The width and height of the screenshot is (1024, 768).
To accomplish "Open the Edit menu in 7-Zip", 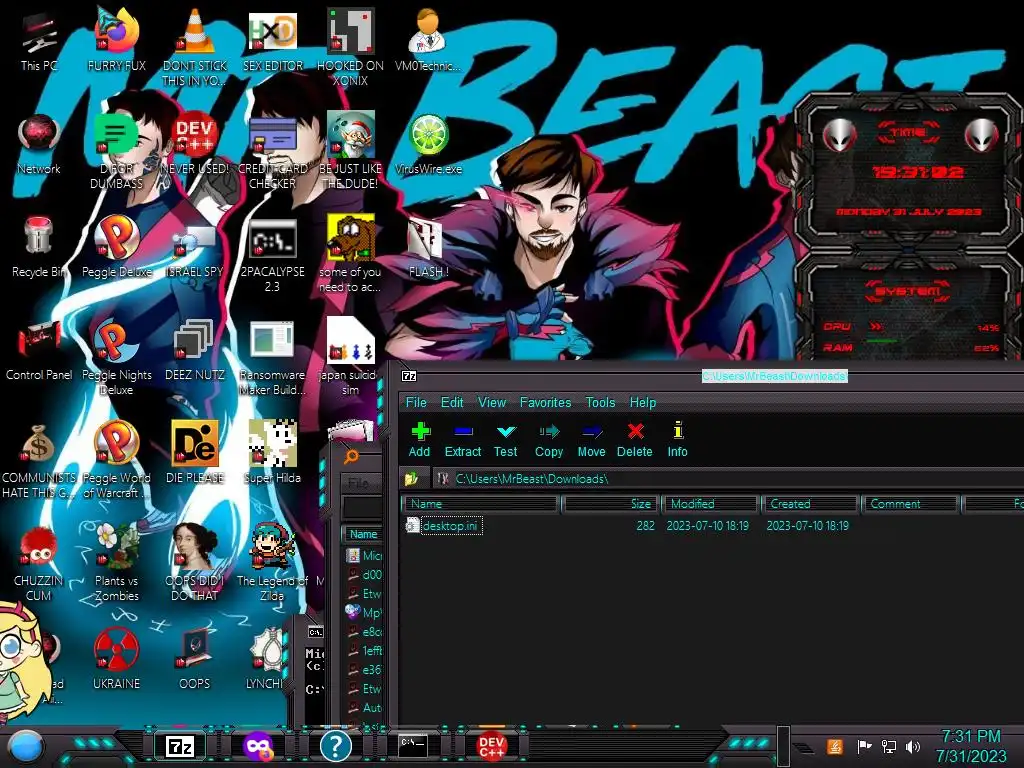I will pos(452,402).
